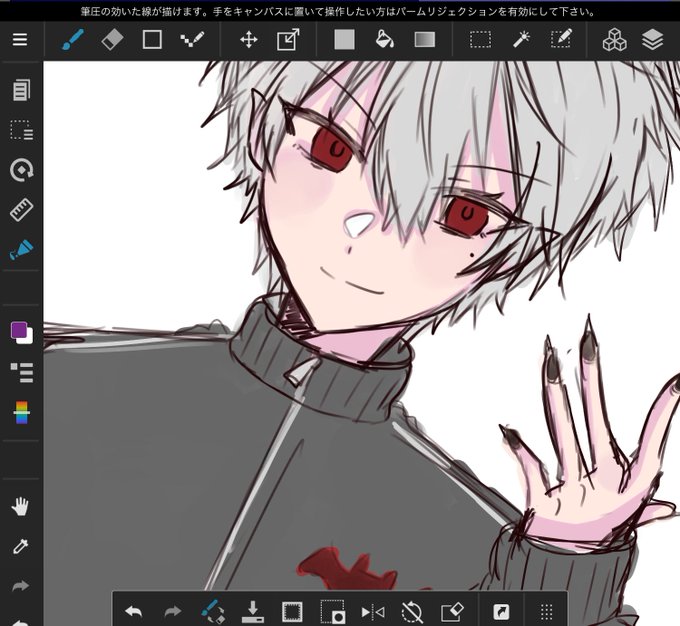This screenshot has height=626, width=680.
Task: Open the Materials cubes panel
Action: [615, 39]
